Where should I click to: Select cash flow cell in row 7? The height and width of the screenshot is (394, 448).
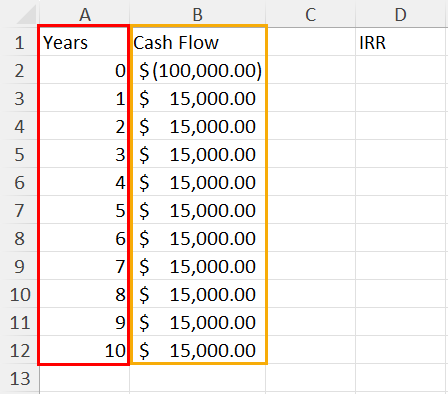tap(198, 210)
